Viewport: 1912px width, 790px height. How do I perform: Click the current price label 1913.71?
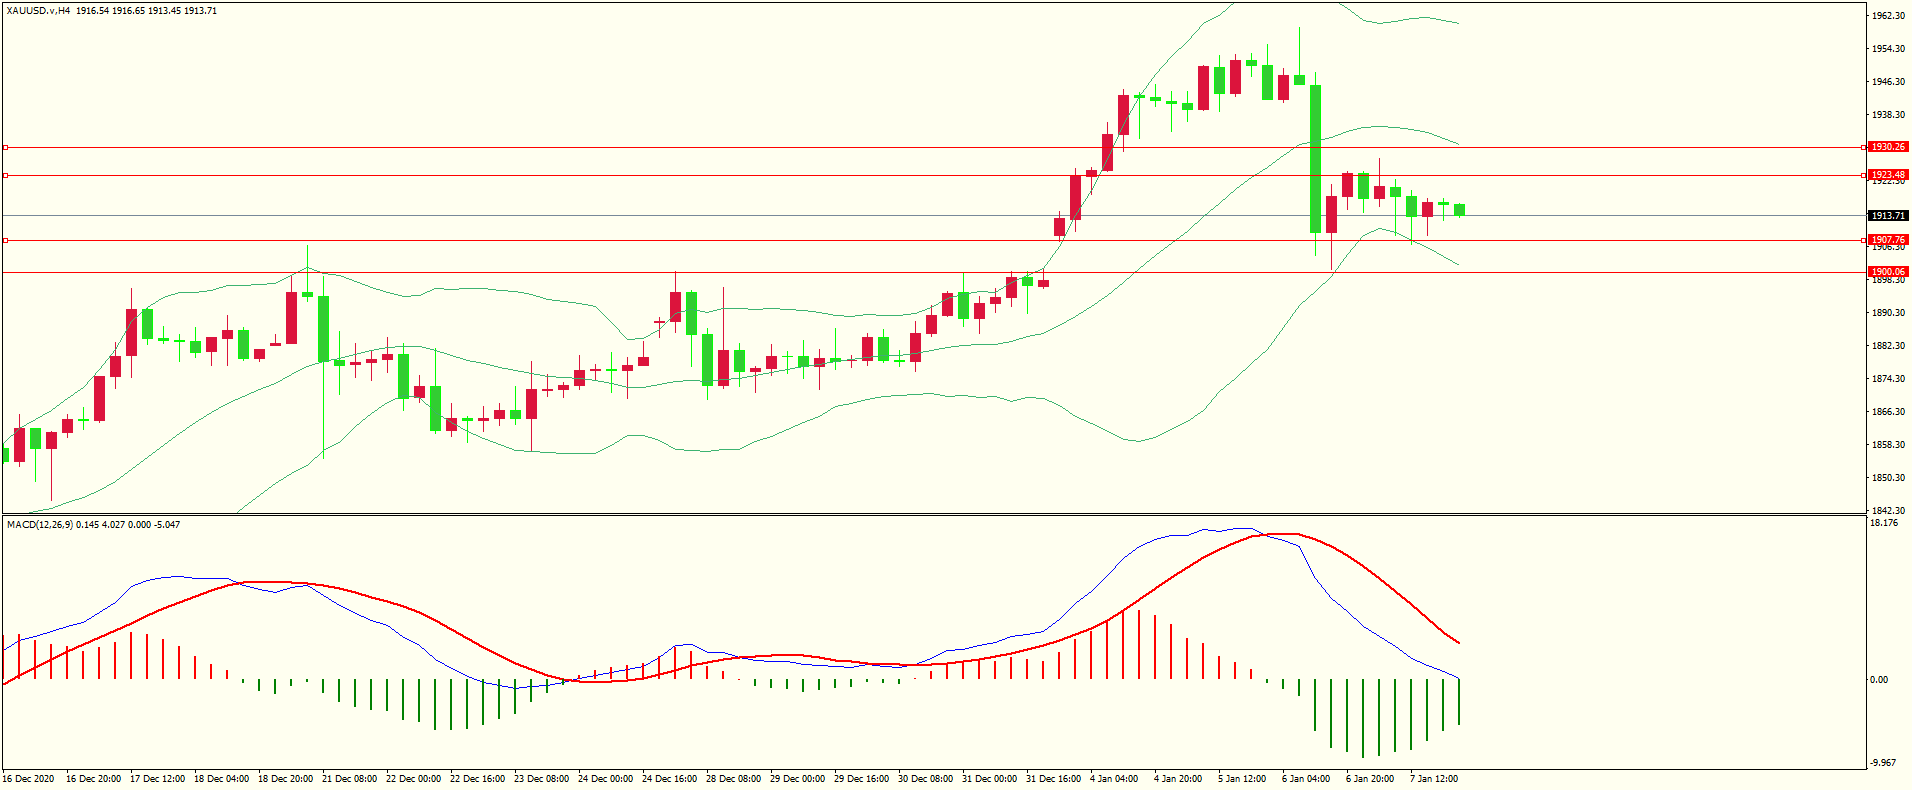point(1888,216)
